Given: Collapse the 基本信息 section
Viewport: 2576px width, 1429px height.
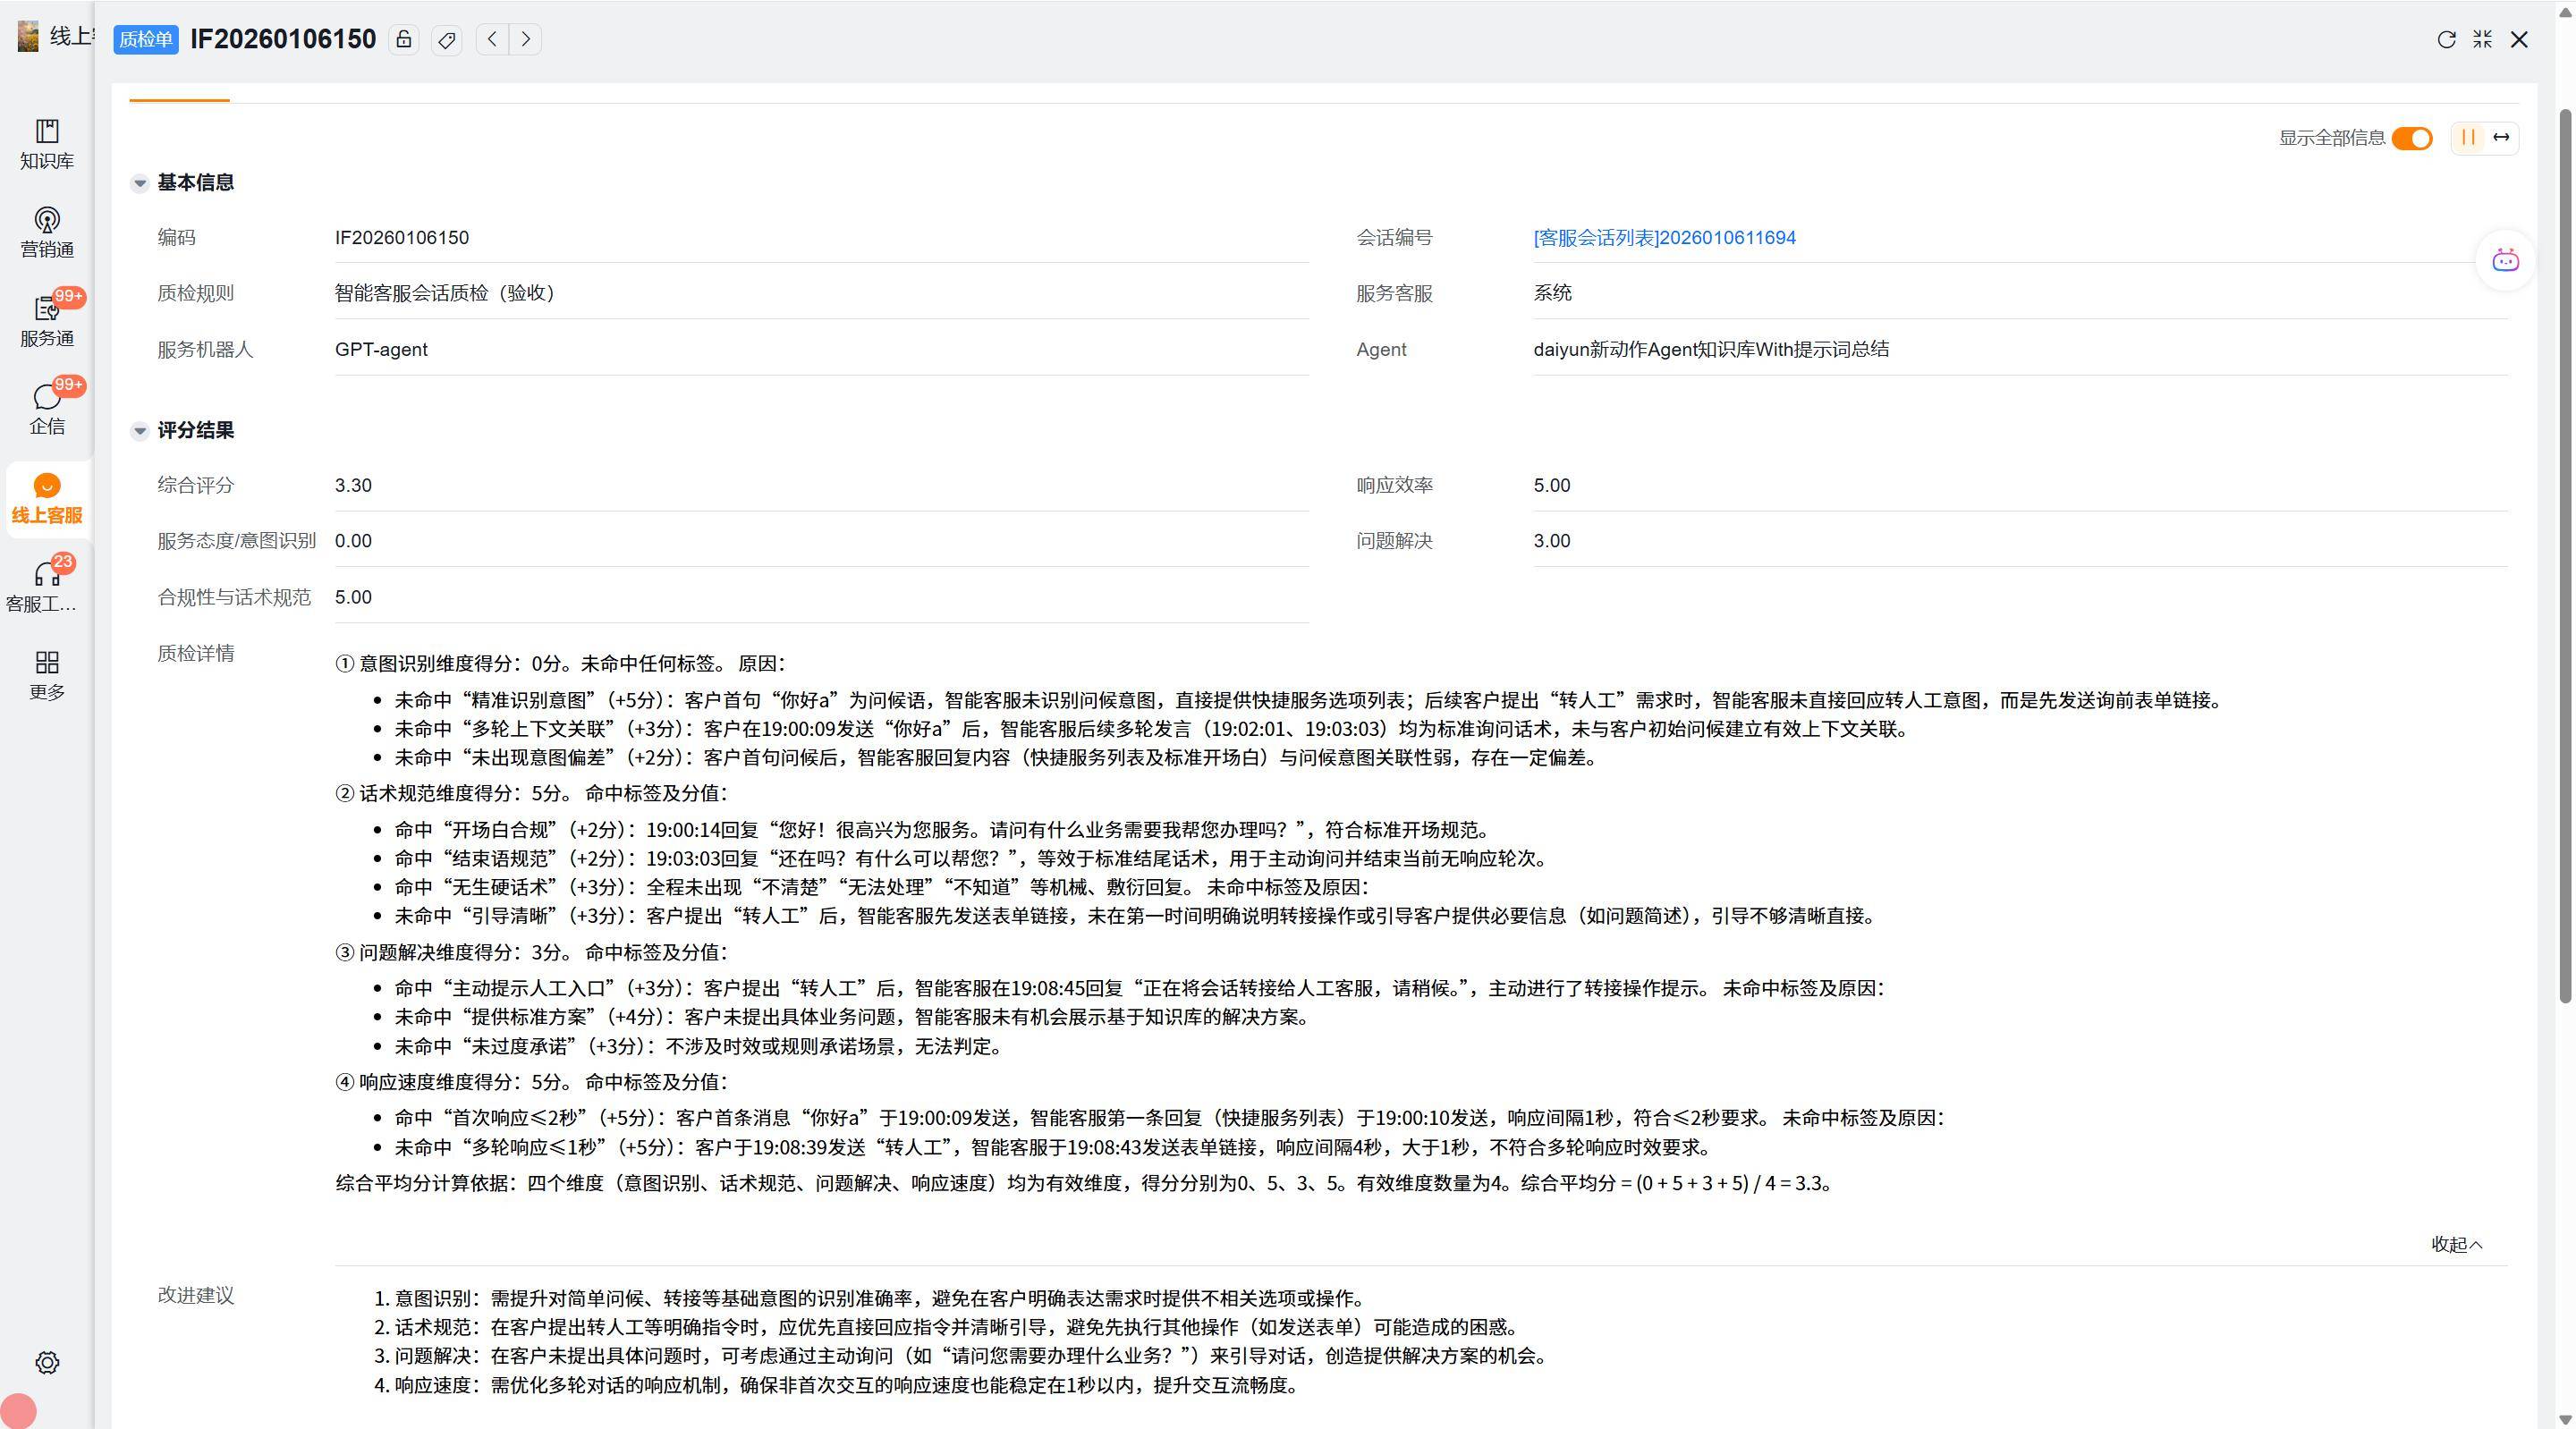Looking at the screenshot, I should pyautogui.click(x=140, y=183).
